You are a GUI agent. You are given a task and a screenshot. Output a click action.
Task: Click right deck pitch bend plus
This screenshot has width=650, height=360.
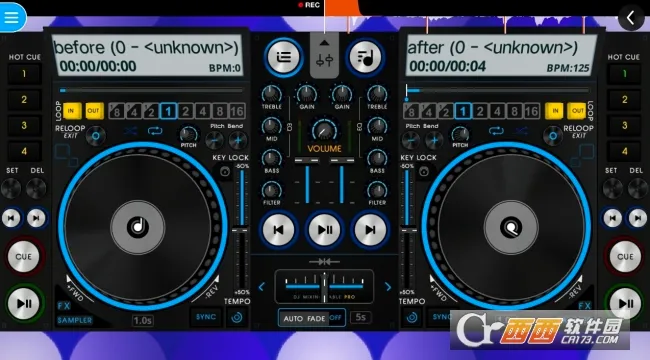pos(434,140)
